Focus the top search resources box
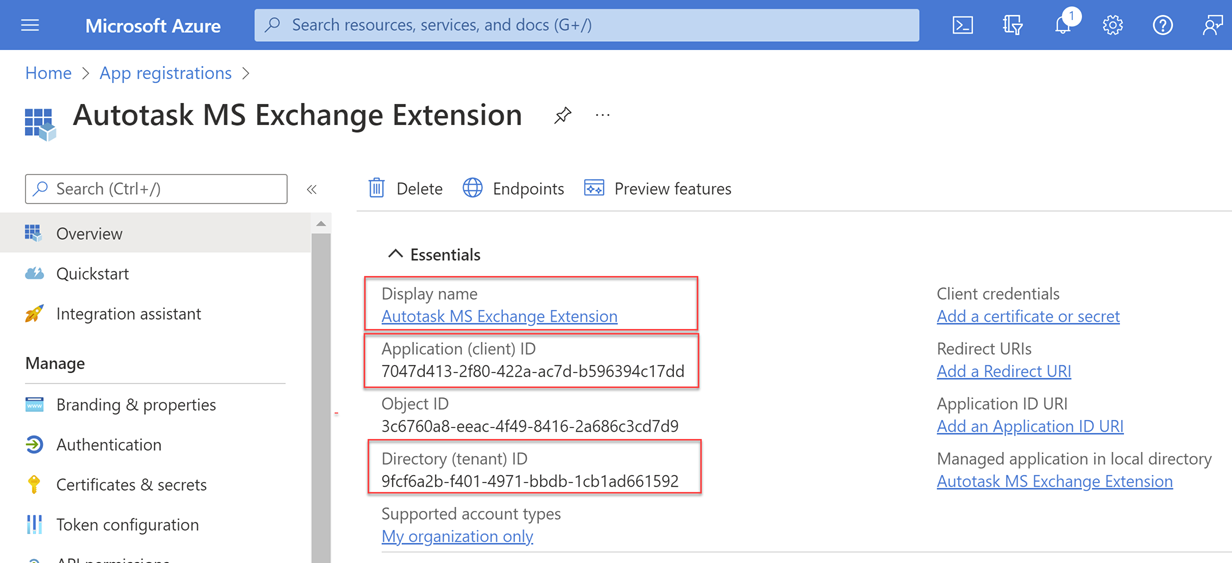 587,25
